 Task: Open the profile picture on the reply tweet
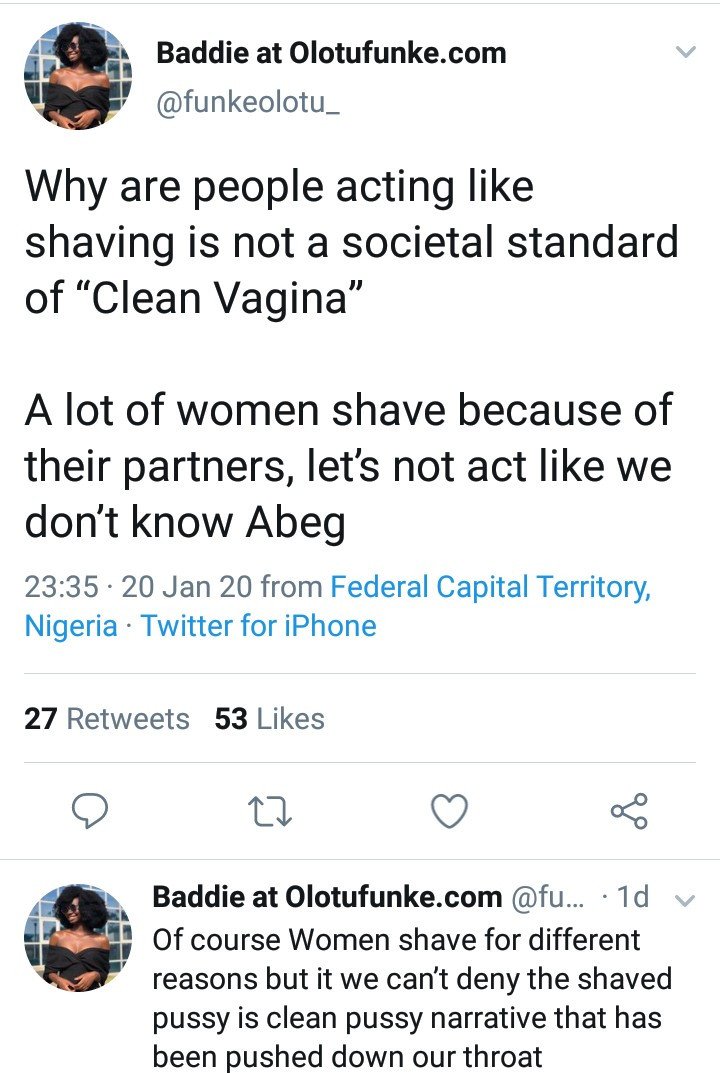(x=77, y=938)
